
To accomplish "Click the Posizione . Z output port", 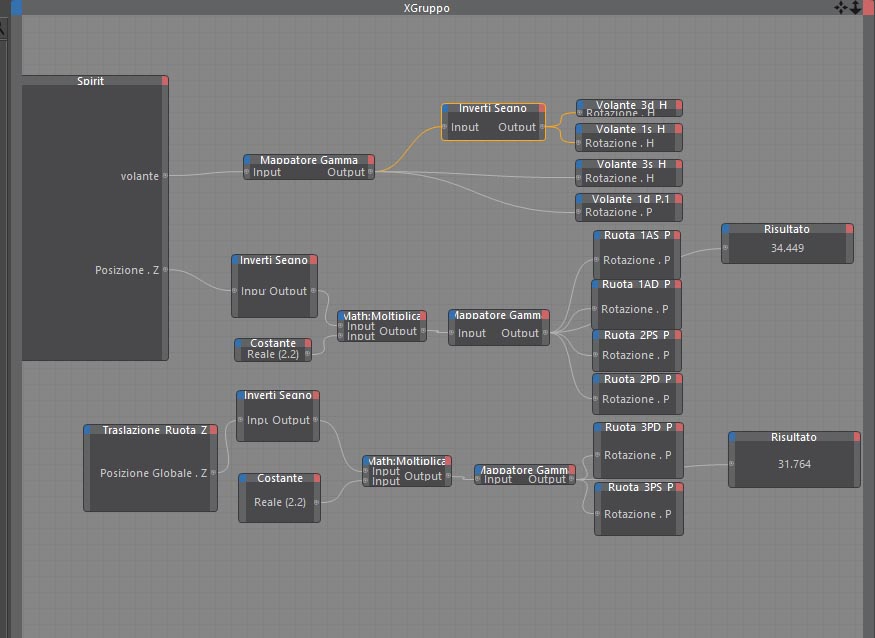I will (x=165, y=270).
